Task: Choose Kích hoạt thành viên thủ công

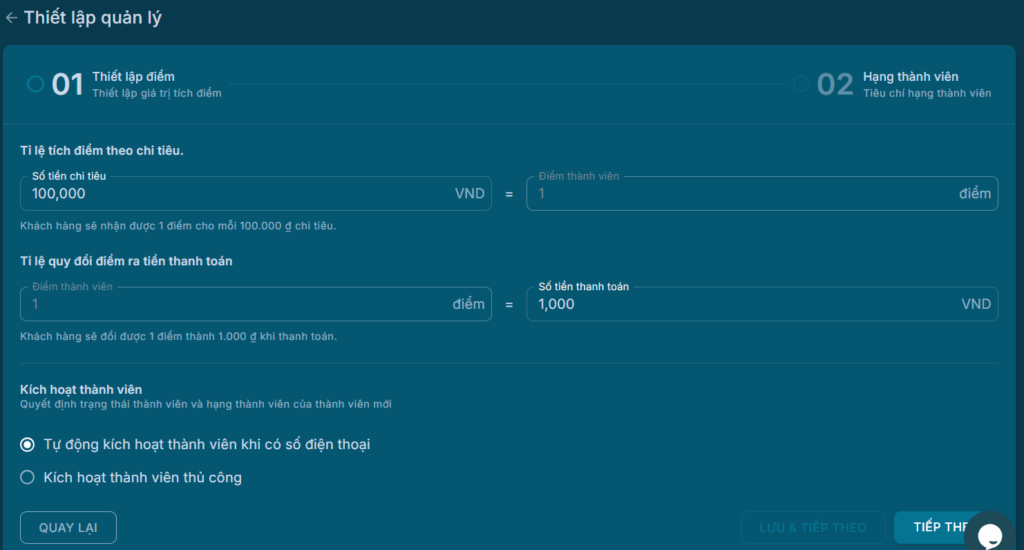Action: [x=28, y=478]
